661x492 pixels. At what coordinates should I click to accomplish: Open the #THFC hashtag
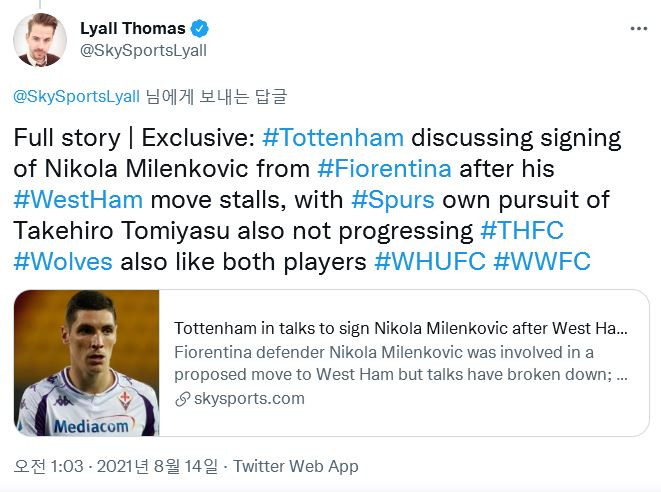coord(522,230)
